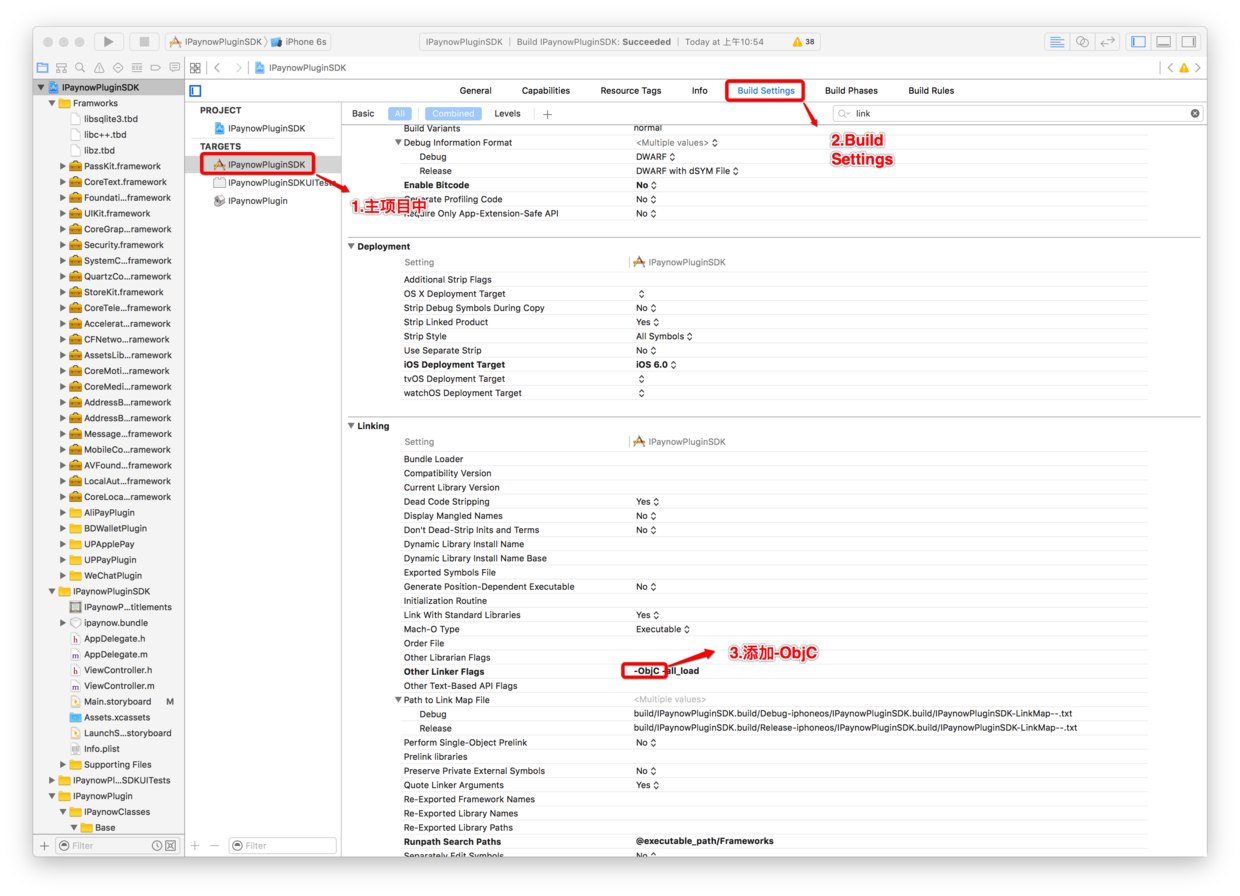Select the IPaynowPluginSDKUITests target

[272, 183]
